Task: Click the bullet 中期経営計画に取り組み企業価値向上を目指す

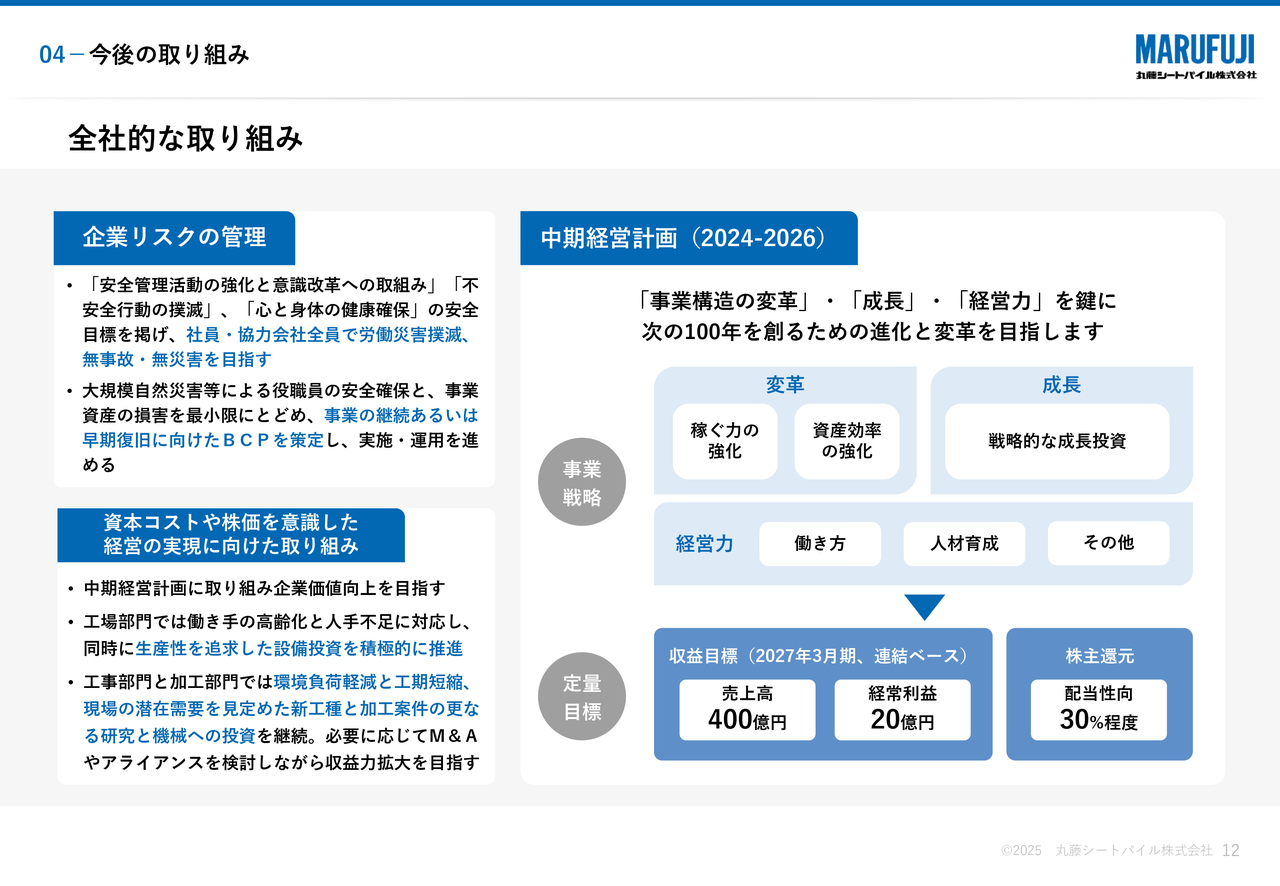Action: (264, 589)
